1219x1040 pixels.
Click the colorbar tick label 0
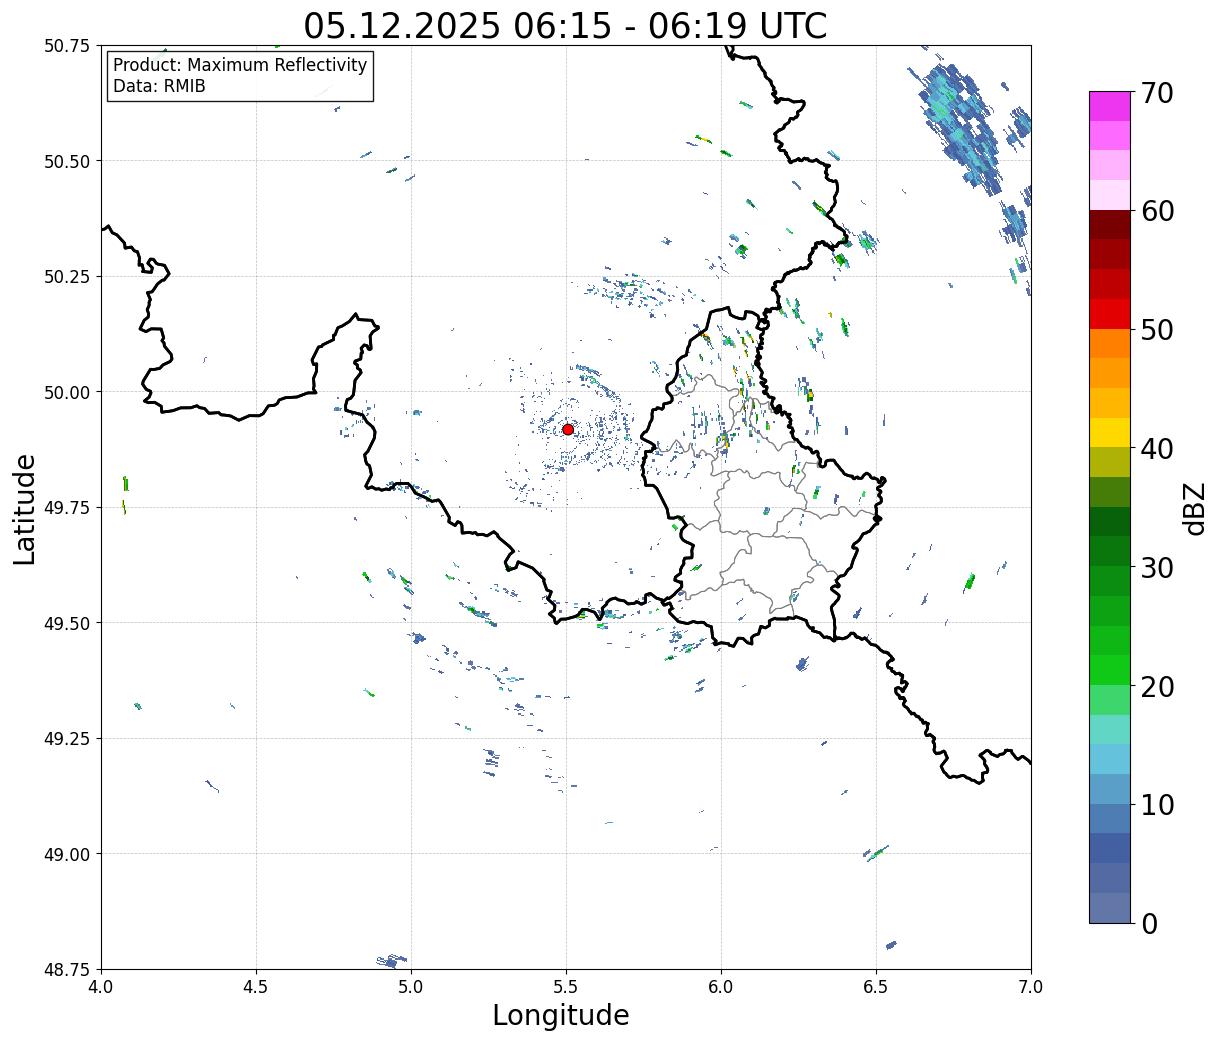pos(1149,923)
